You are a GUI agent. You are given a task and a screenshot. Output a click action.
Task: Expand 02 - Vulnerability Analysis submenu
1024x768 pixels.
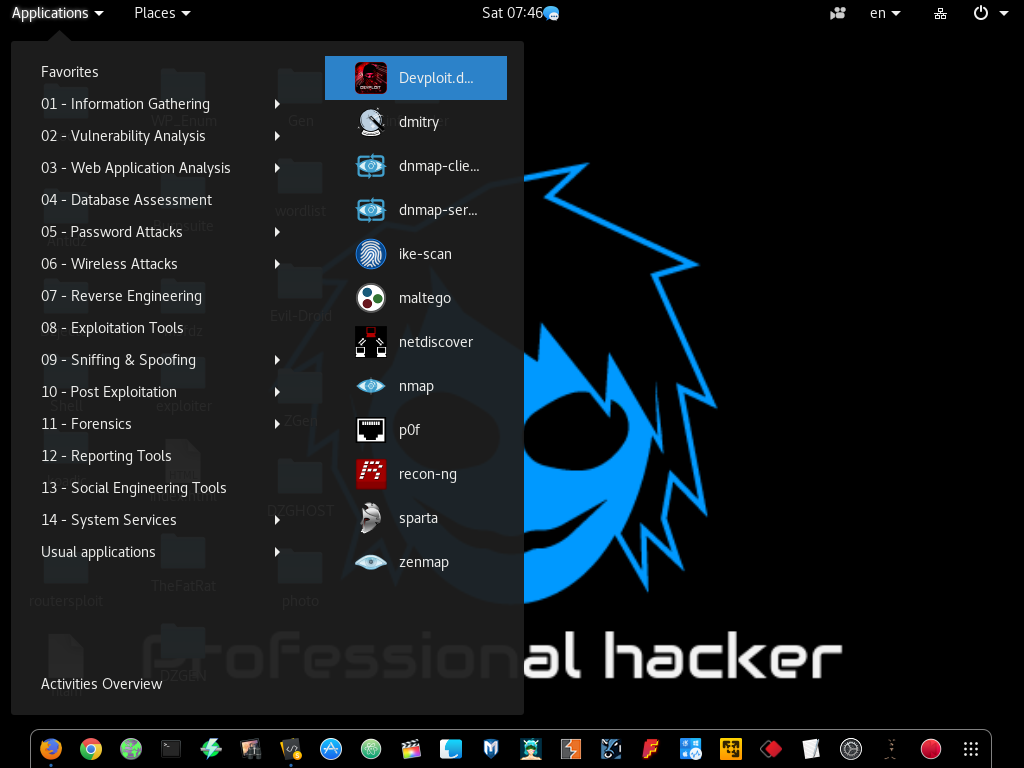[x=278, y=136]
